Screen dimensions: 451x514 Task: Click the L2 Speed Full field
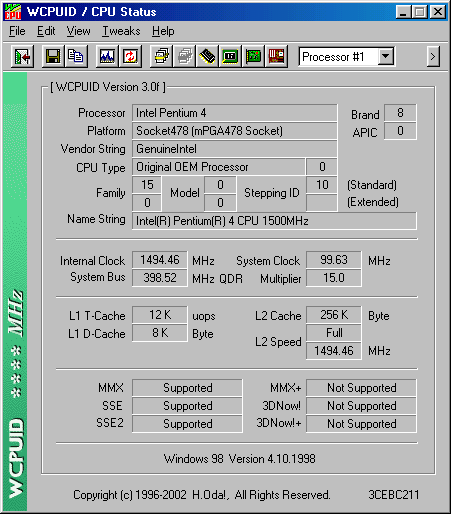tap(334, 333)
